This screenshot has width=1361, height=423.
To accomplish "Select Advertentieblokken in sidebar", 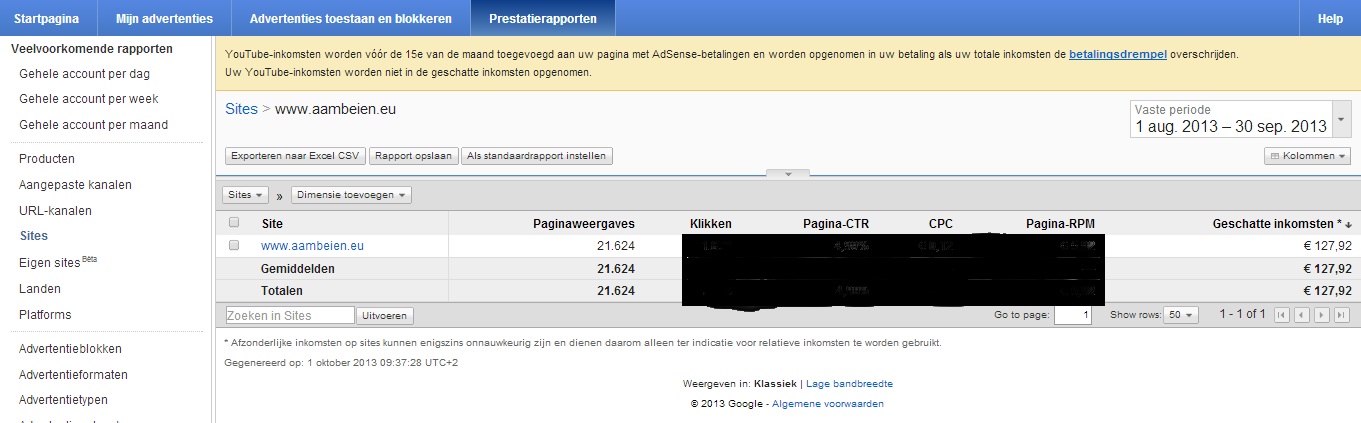I will click(70, 349).
